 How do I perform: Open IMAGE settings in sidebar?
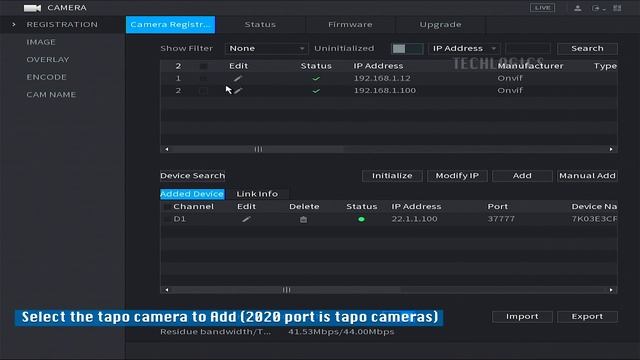[41, 42]
